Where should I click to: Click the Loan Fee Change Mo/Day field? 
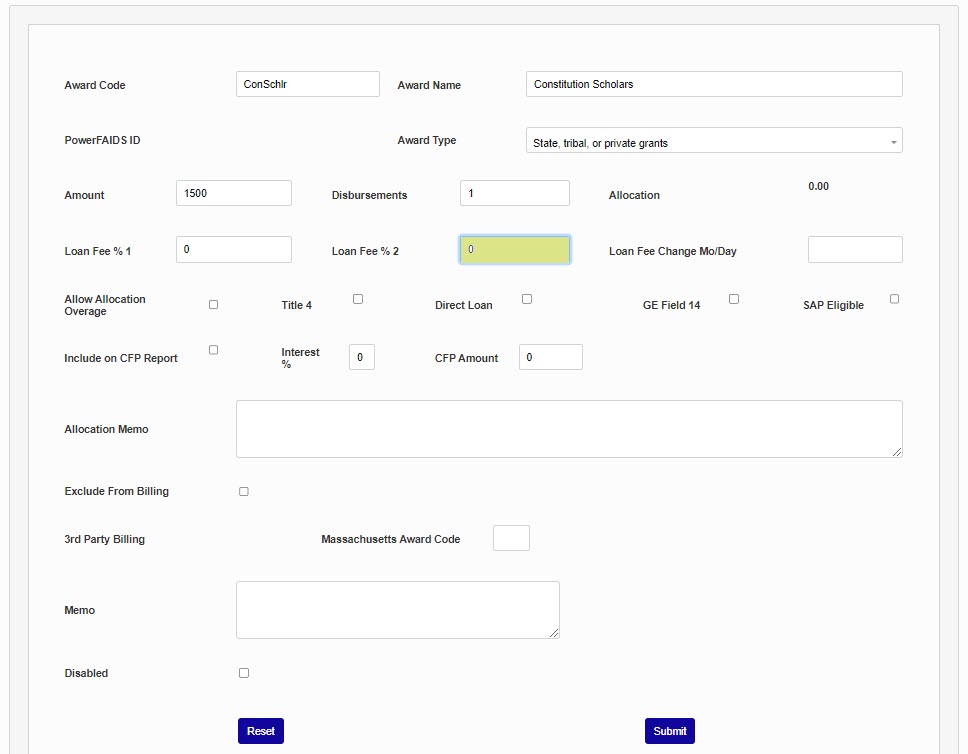pos(854,250)
